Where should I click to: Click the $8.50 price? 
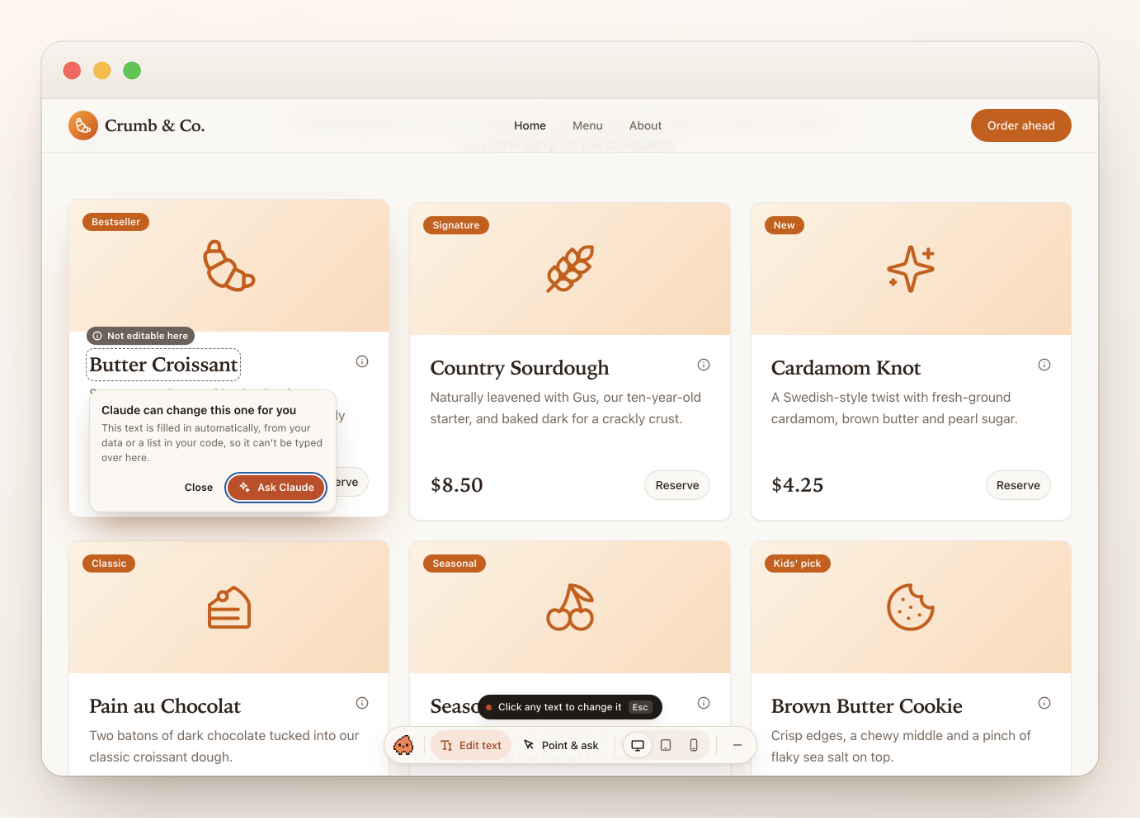coord(457,485)
